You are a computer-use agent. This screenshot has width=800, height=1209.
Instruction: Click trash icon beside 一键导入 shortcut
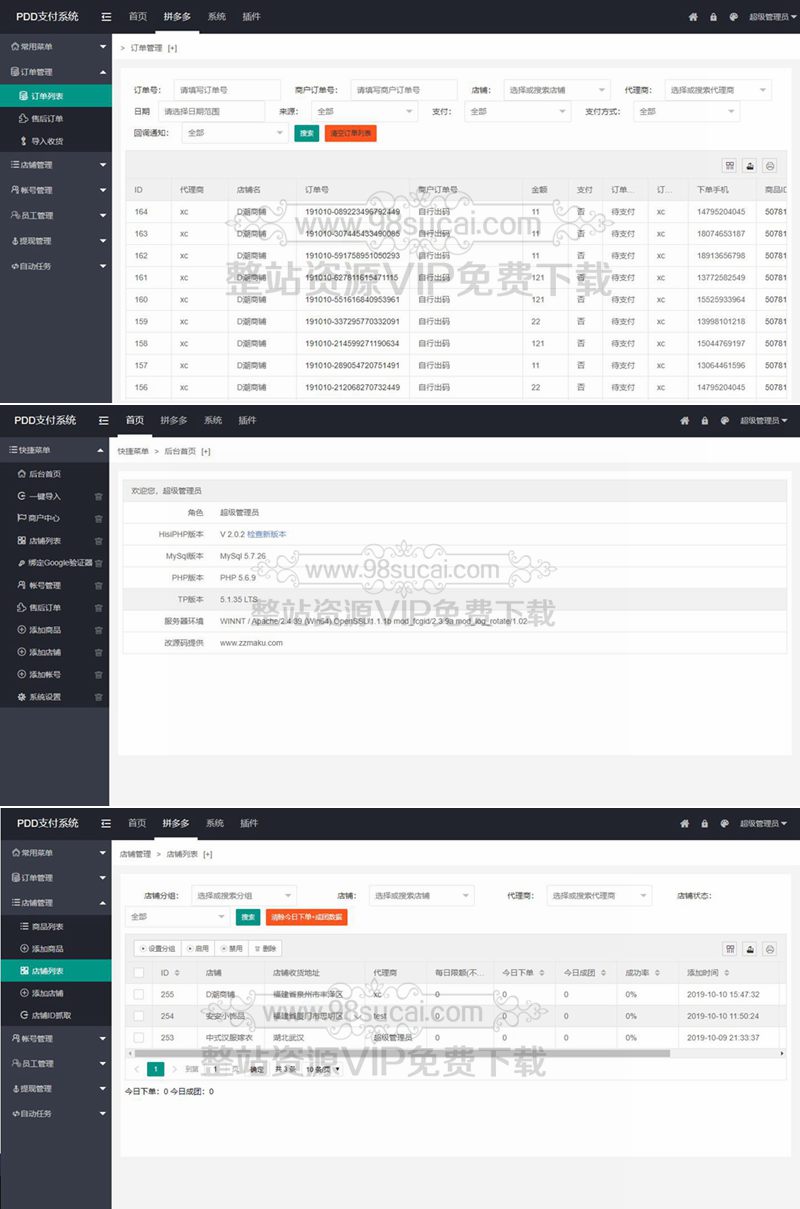coord(98,496)
